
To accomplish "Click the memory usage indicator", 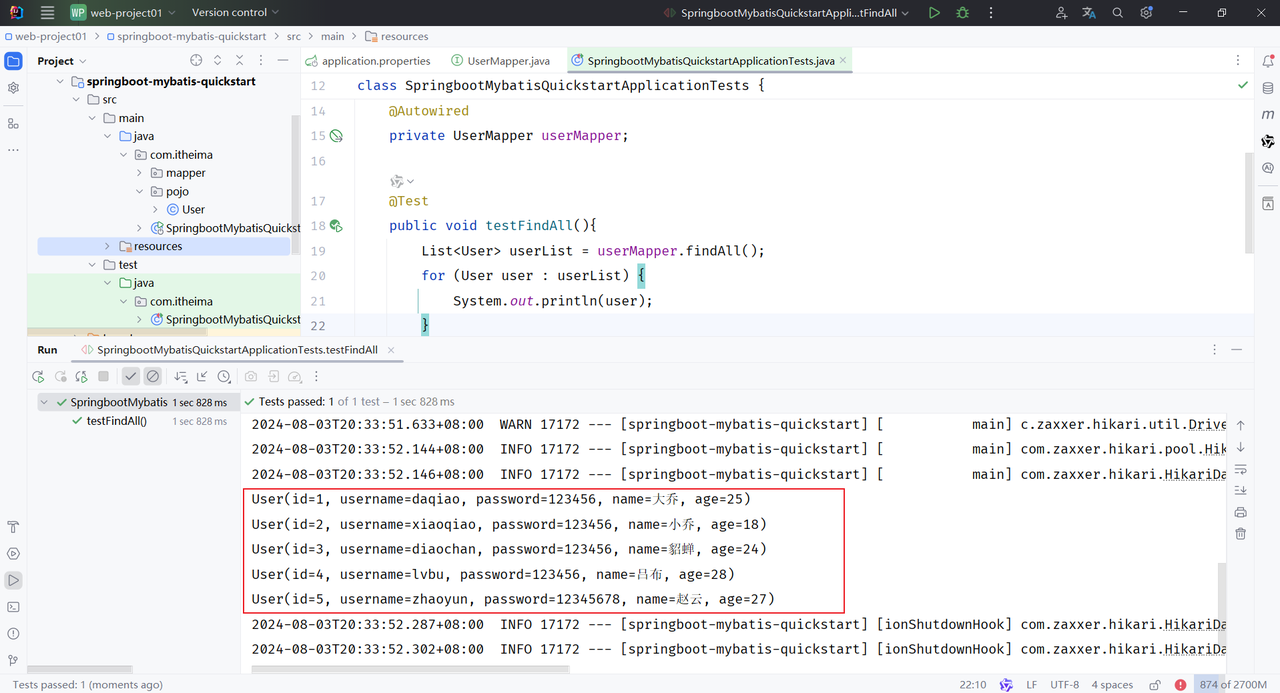I will coord(1233,685).
